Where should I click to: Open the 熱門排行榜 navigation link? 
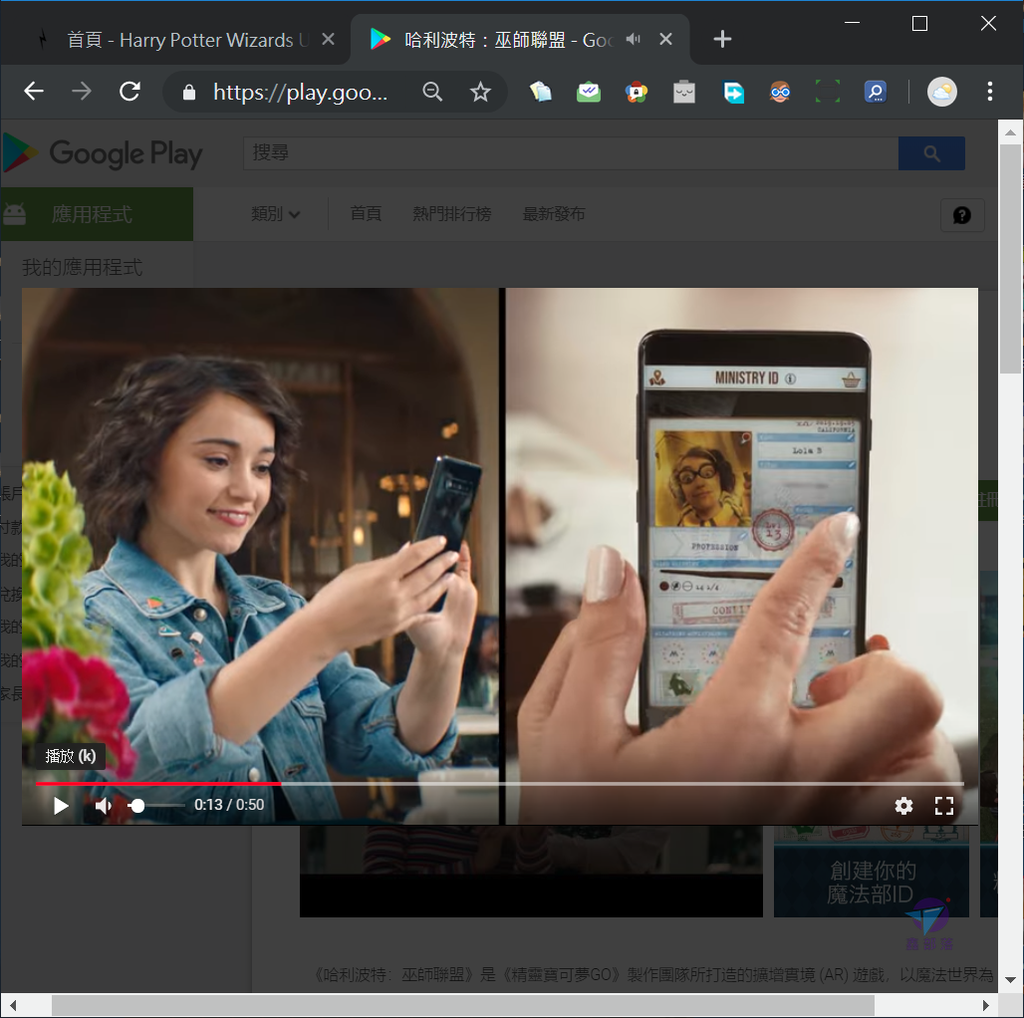pyautogui.click(x=451, y=214)
